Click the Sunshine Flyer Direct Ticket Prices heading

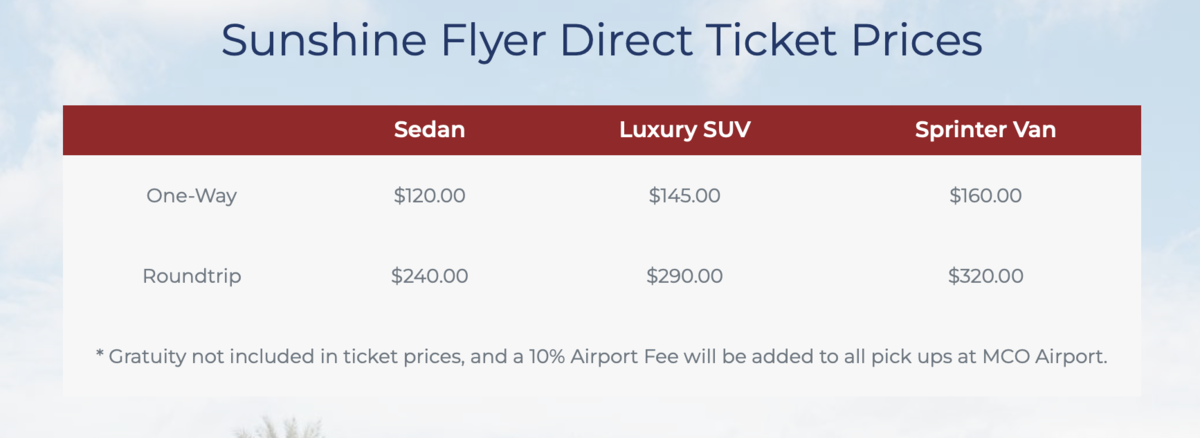tap(601, 42)
